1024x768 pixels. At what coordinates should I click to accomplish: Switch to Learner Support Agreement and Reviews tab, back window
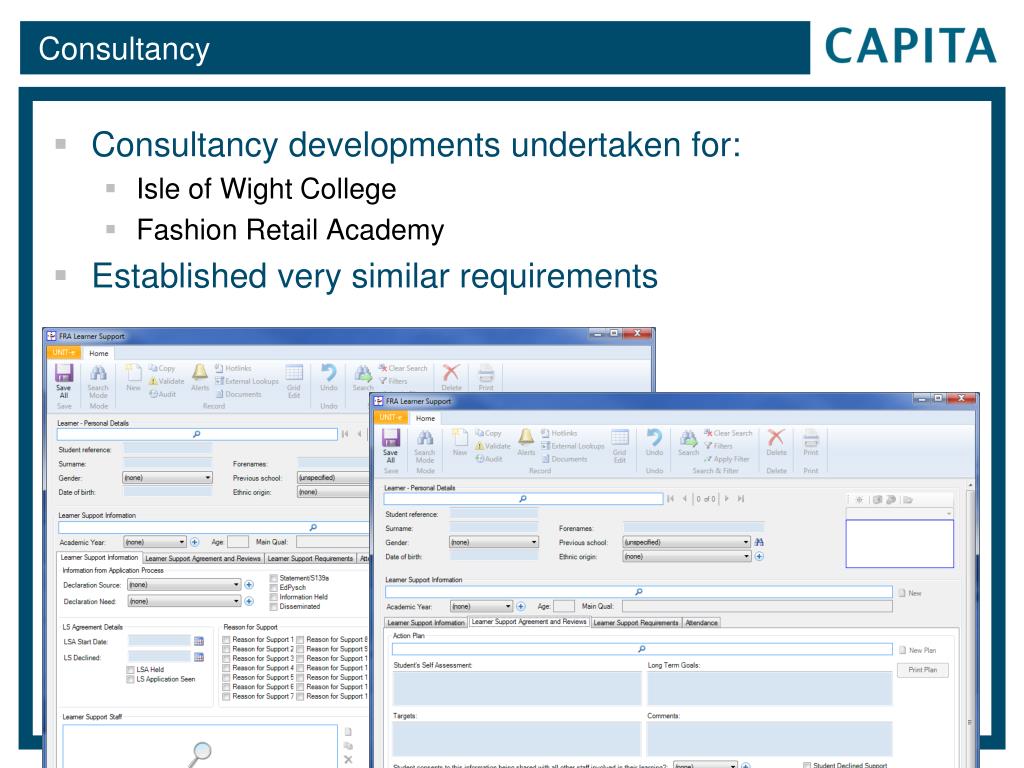203,558
